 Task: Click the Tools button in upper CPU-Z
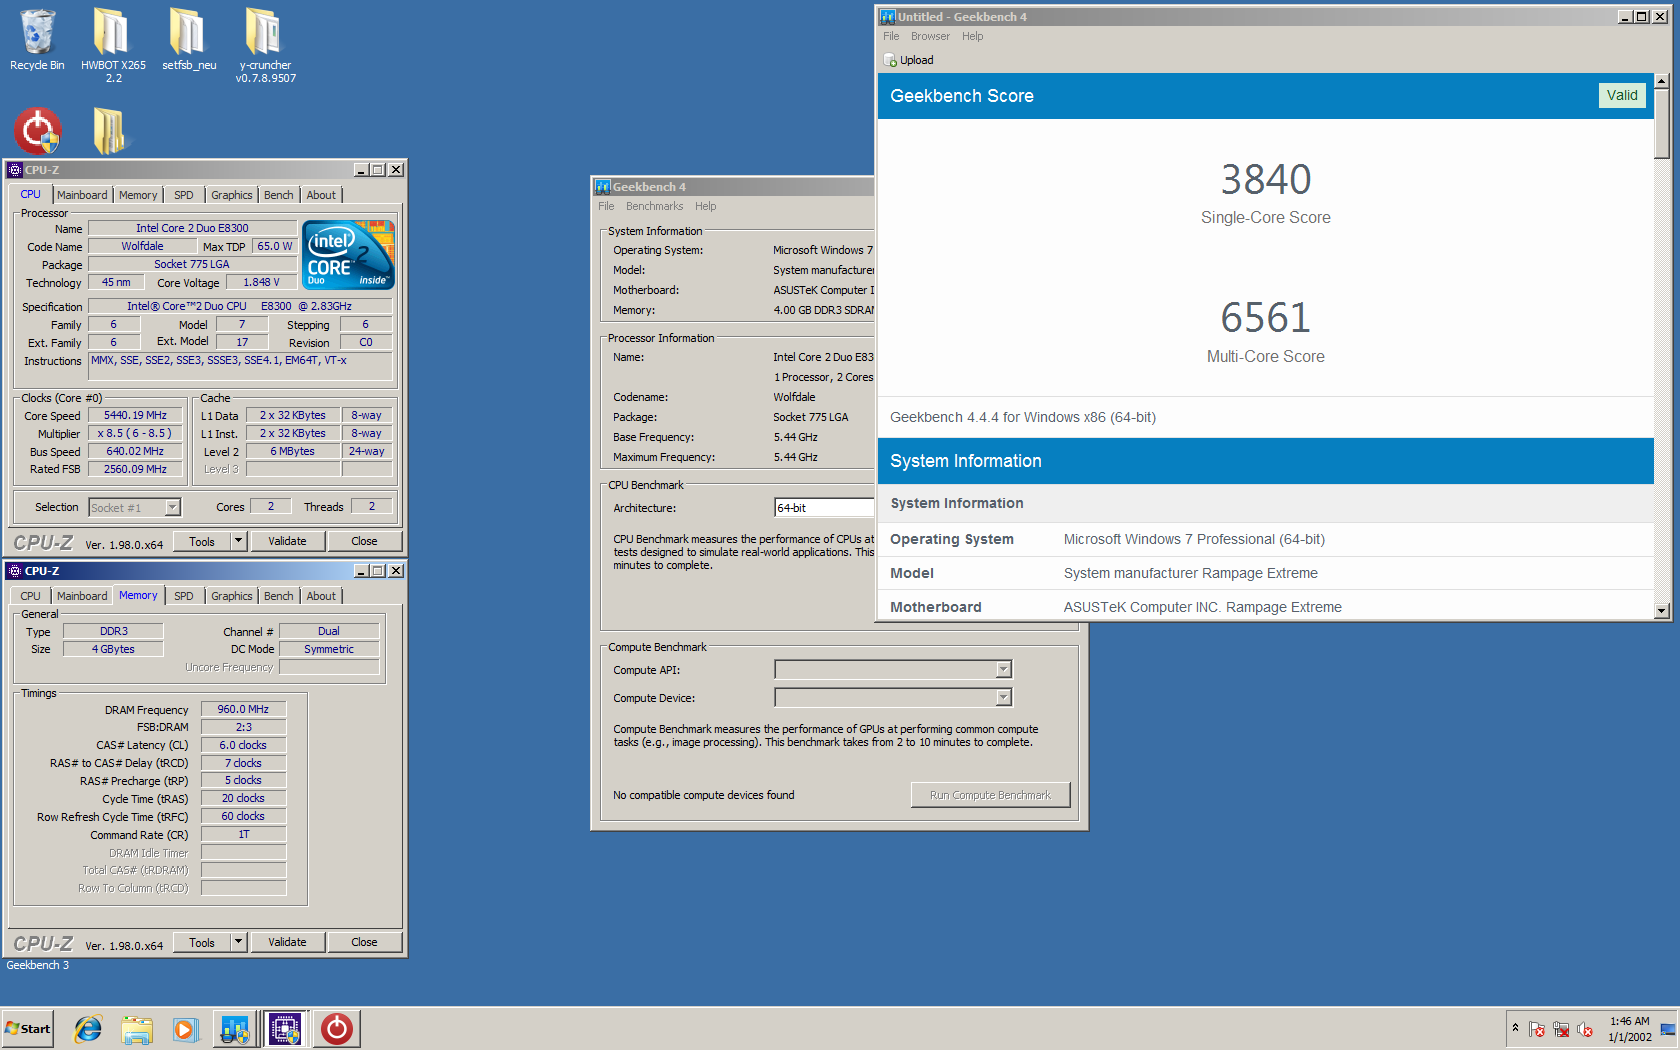pos(202,541)
